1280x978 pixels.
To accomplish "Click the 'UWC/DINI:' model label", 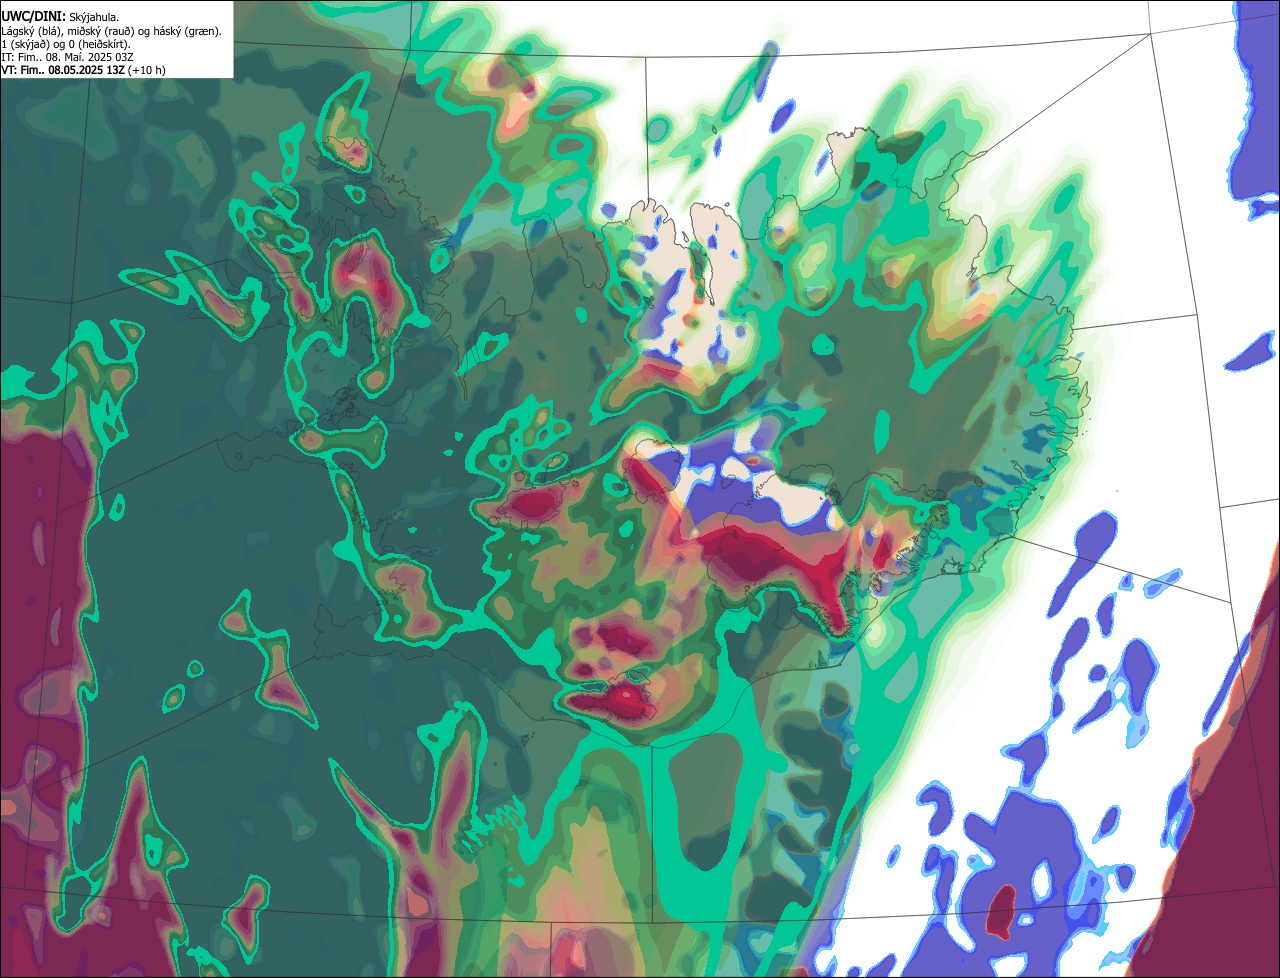I will click(34, 17).
